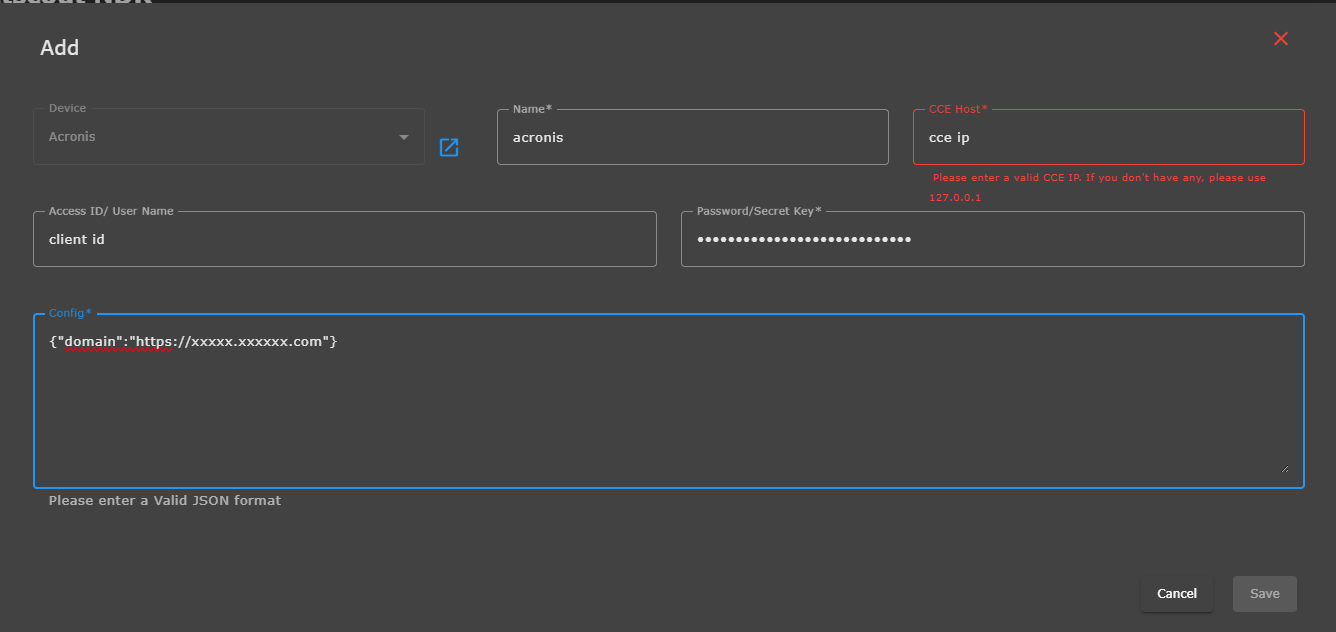1336x632 pixels.
Task: Open the external link icon beside Device
Action: pos(449,148)
